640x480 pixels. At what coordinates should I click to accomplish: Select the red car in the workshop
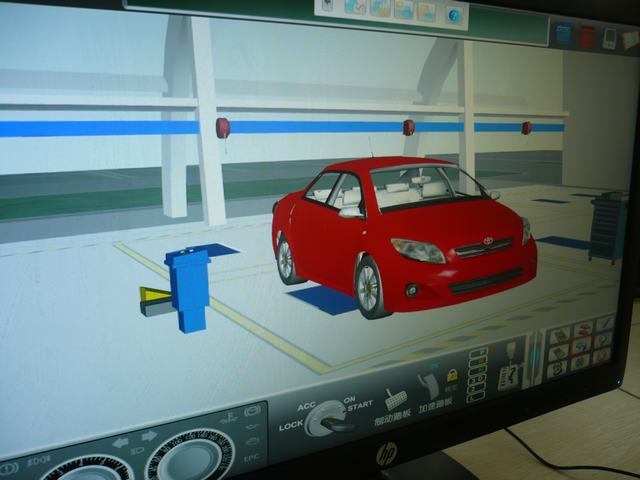click(x=404, y=235)
